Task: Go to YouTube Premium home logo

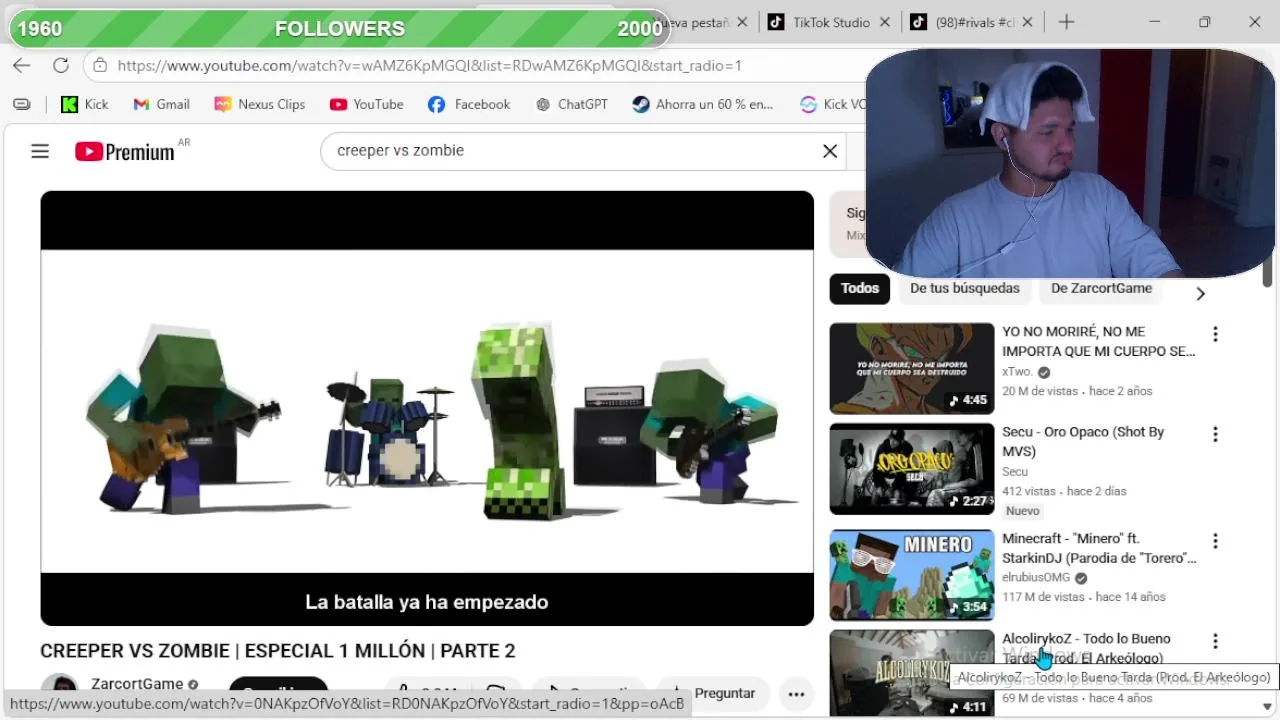Action: (x=125, y=152)
